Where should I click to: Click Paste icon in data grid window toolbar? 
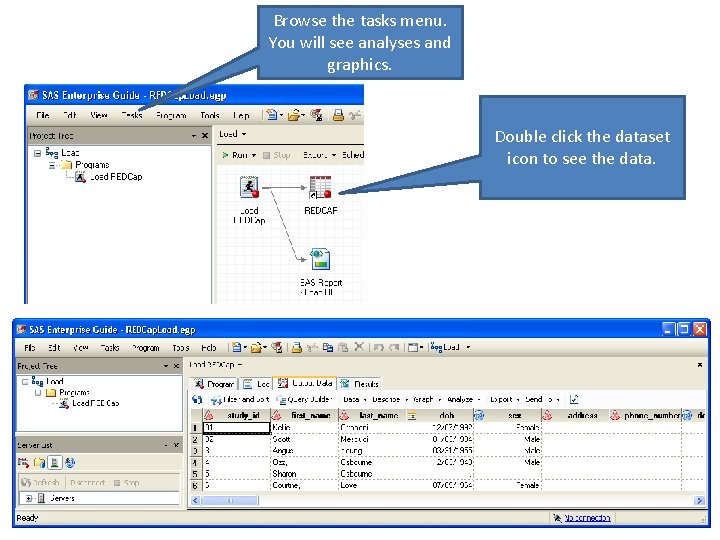pyautogui.click(x=343, y=347)
